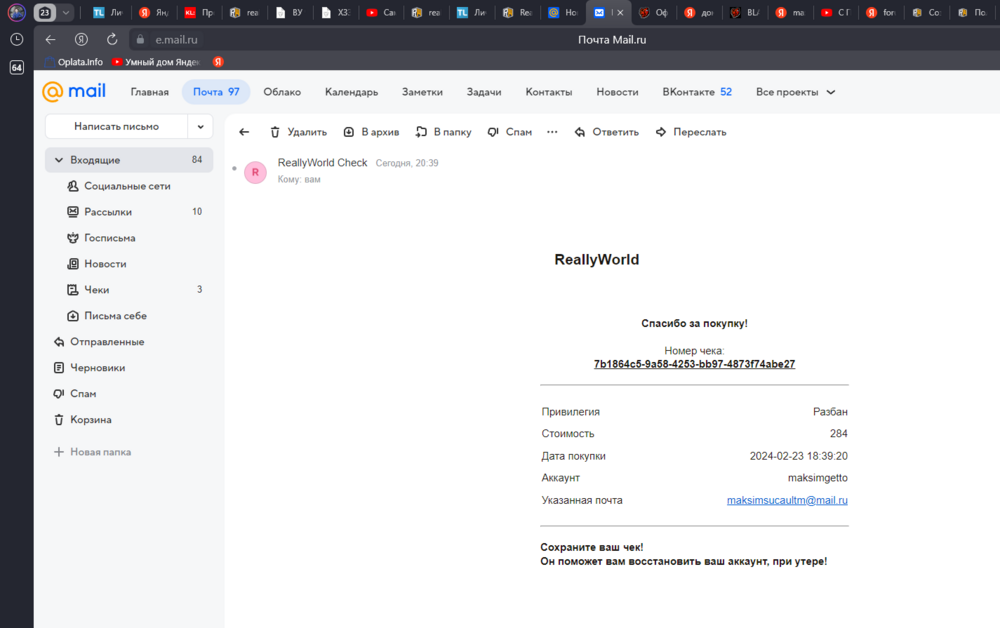Click the sender name ReallyWorld Check
Image resolution: width=1000 pixels, height=628 pixels.
click(x=323, y=163)
